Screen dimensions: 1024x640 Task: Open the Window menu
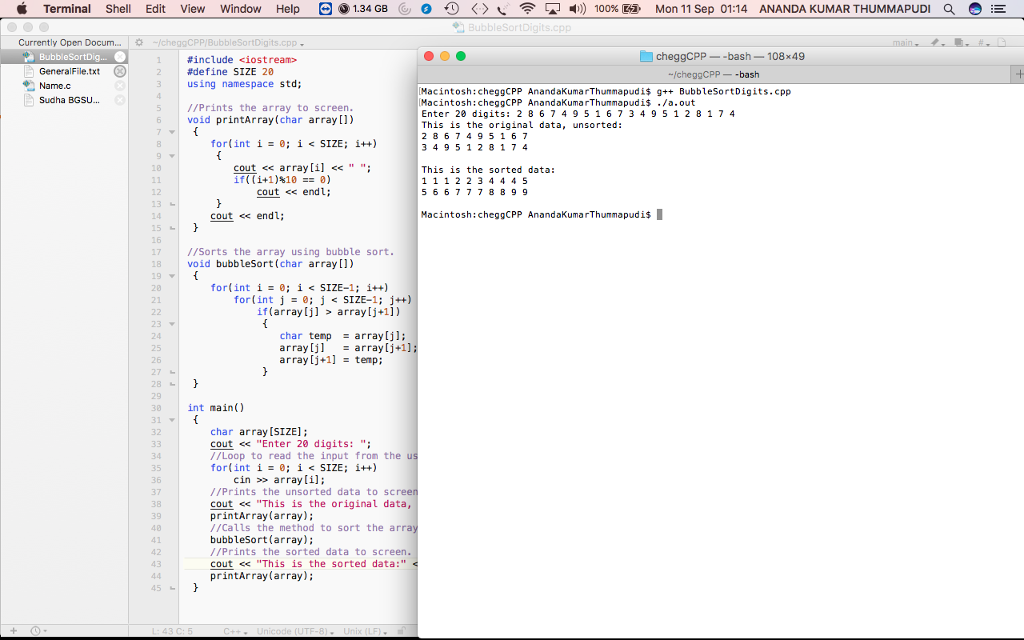pyautogui.click(x=240, y=8)
